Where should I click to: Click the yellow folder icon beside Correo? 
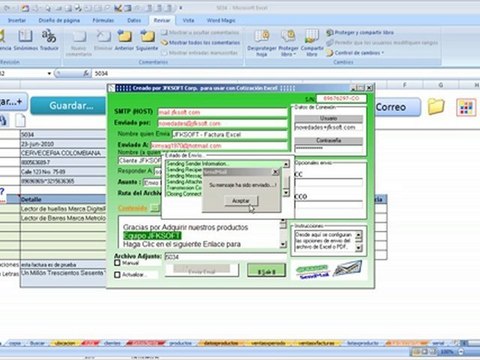coord(436,107)
